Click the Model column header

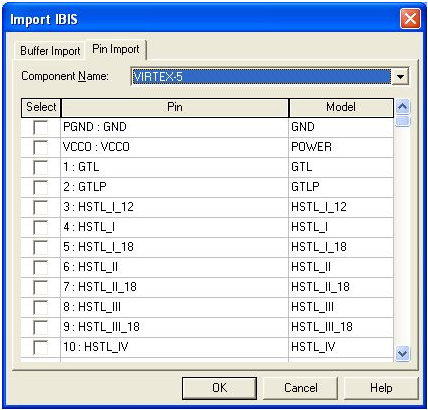tap(341, 107)
